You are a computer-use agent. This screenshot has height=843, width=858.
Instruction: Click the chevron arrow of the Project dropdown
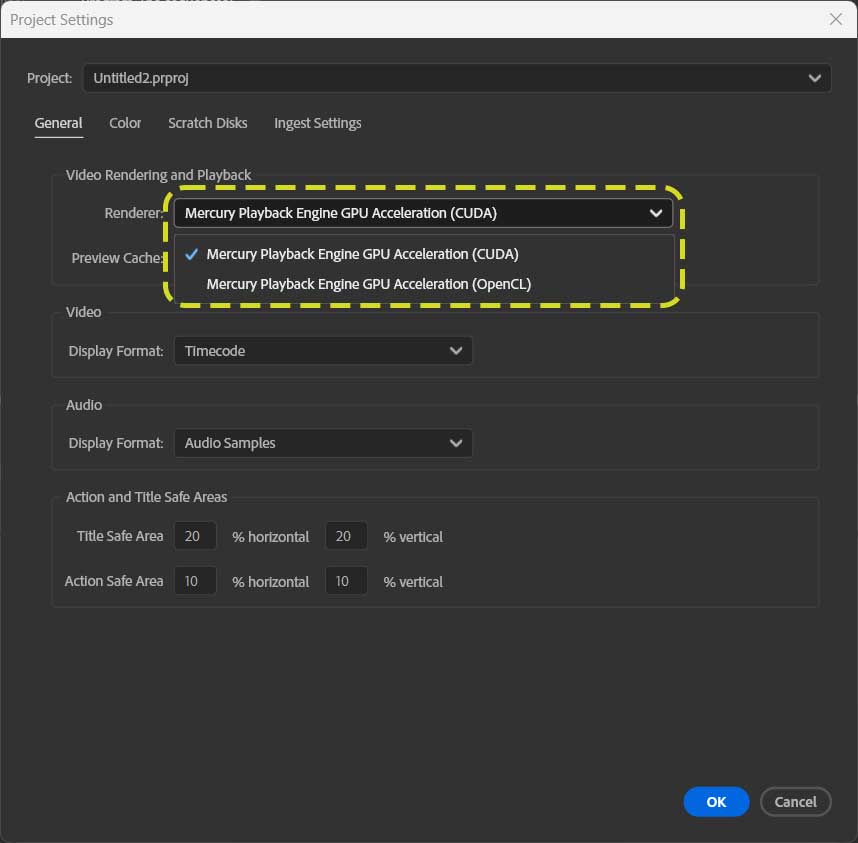point(817,78)
